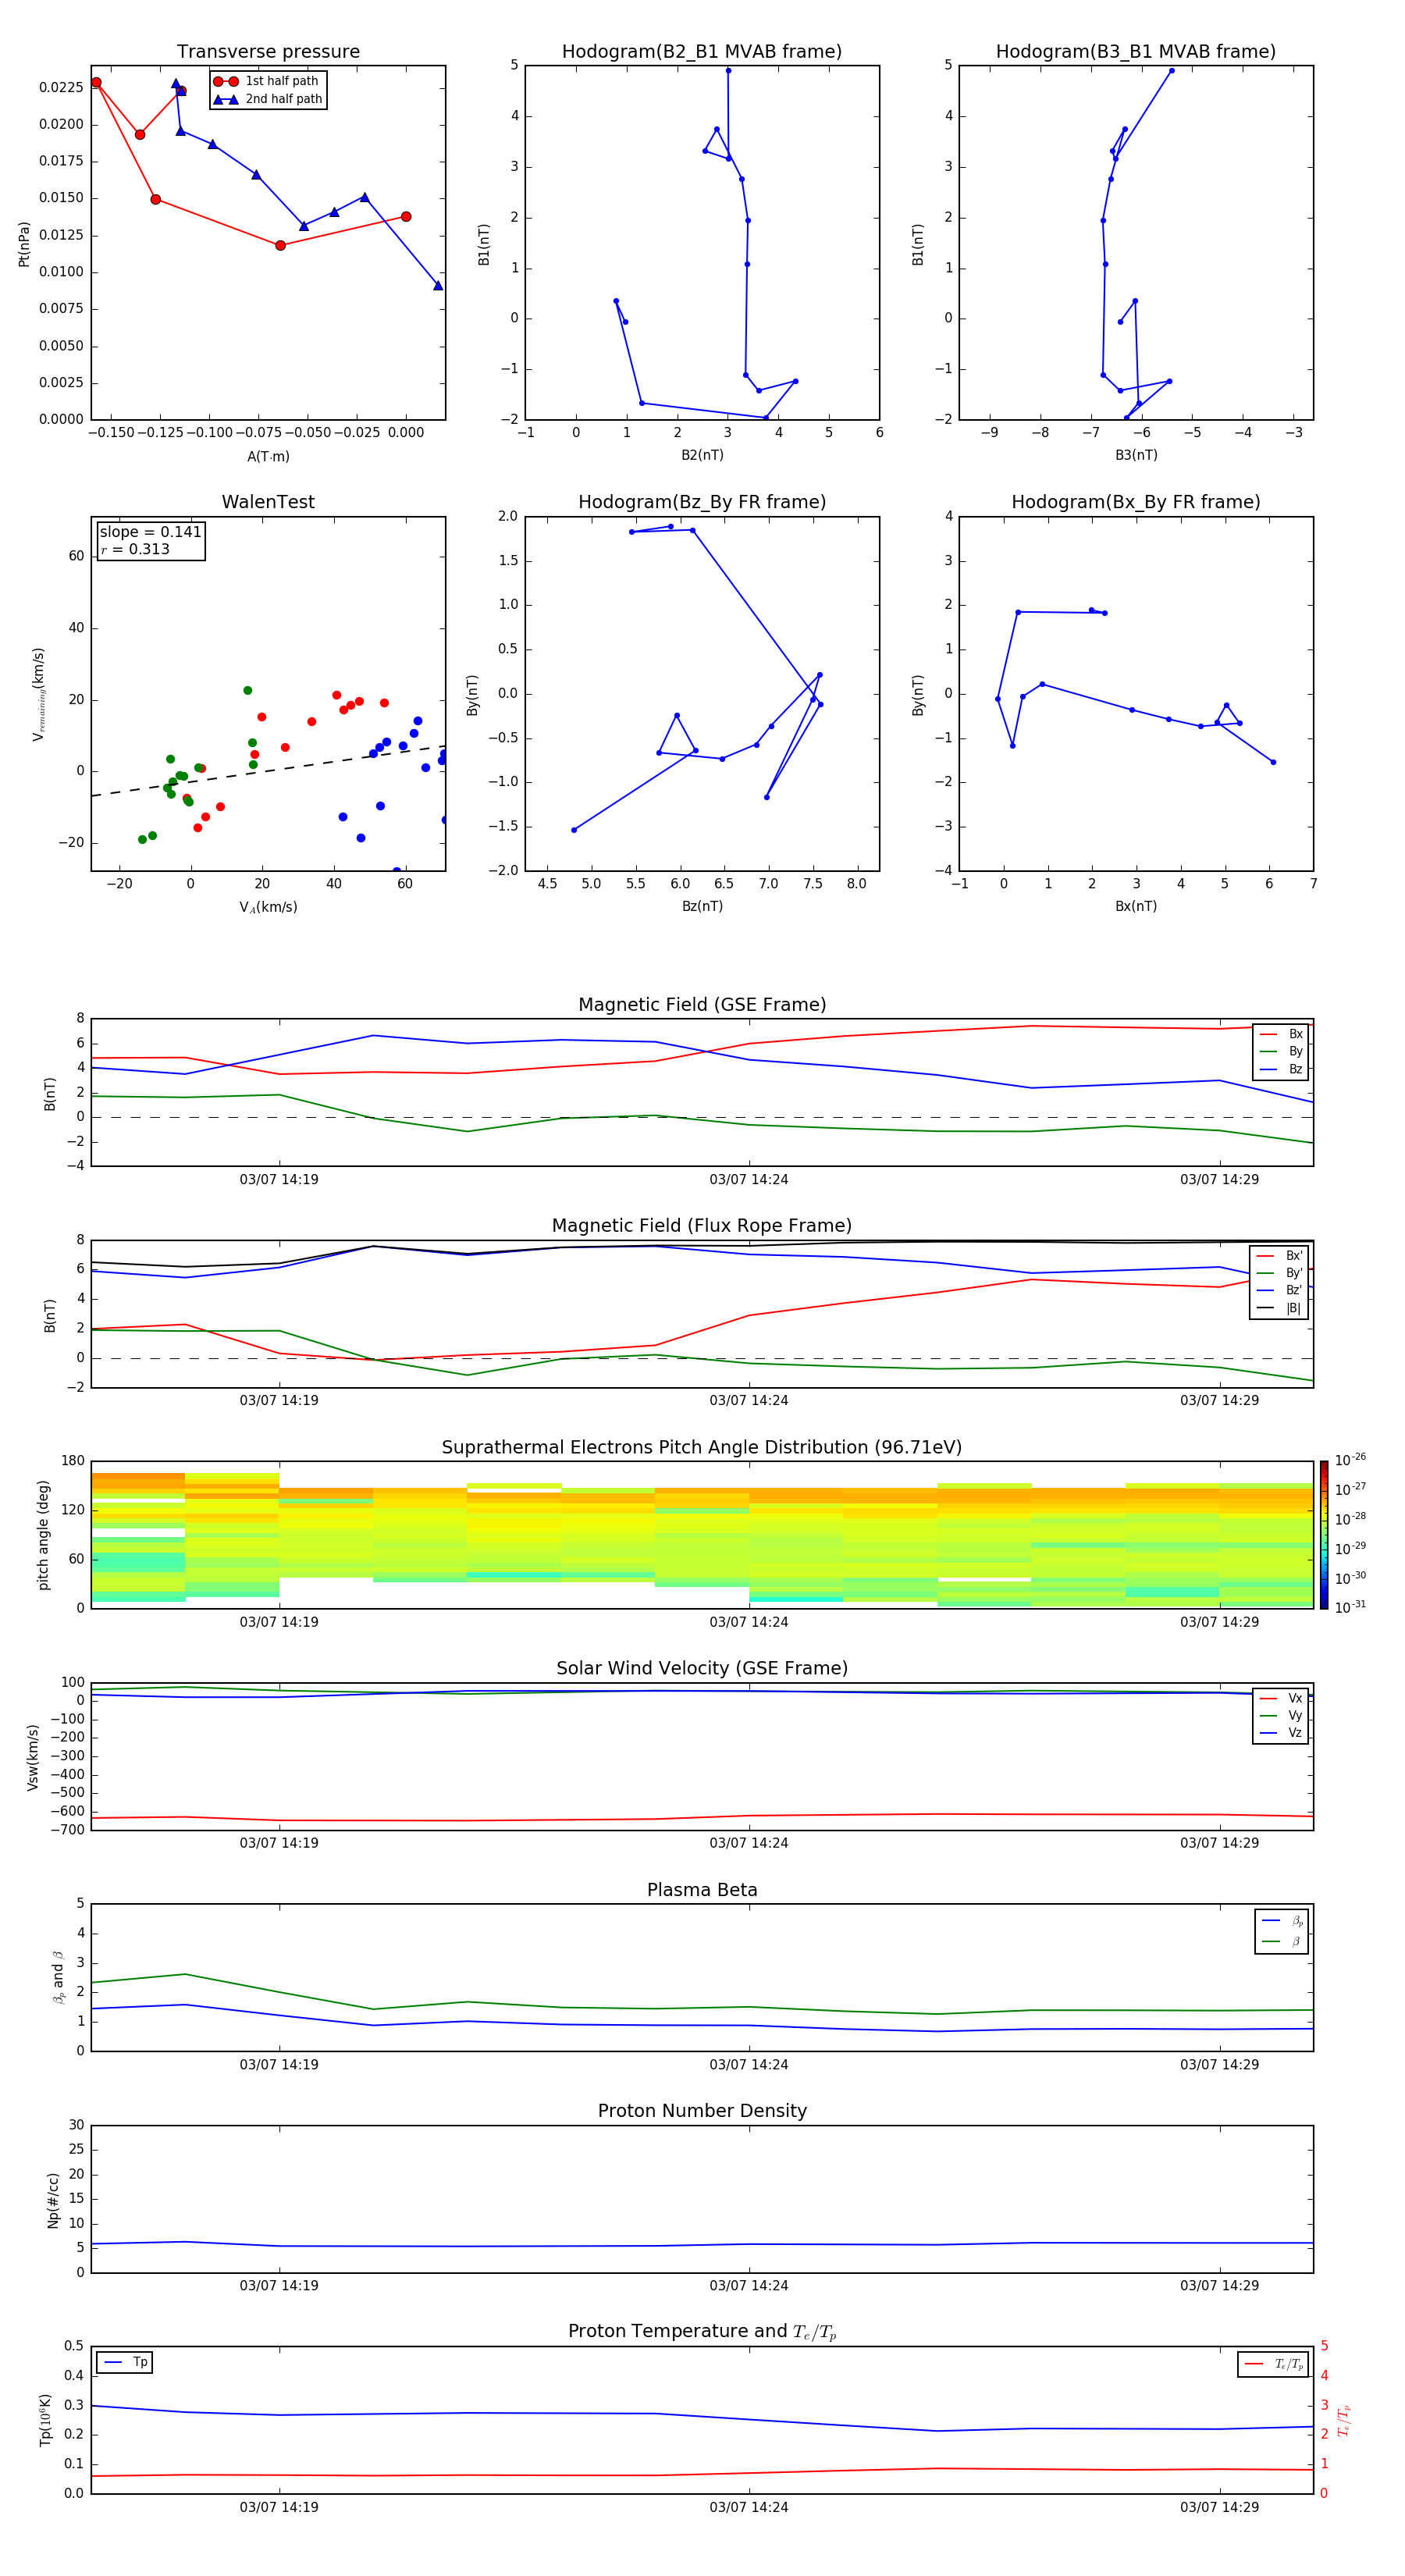
Task: Click the "Magnetic Field (Flux Rope Frame)" title
Action: [x=702, y=1226]
